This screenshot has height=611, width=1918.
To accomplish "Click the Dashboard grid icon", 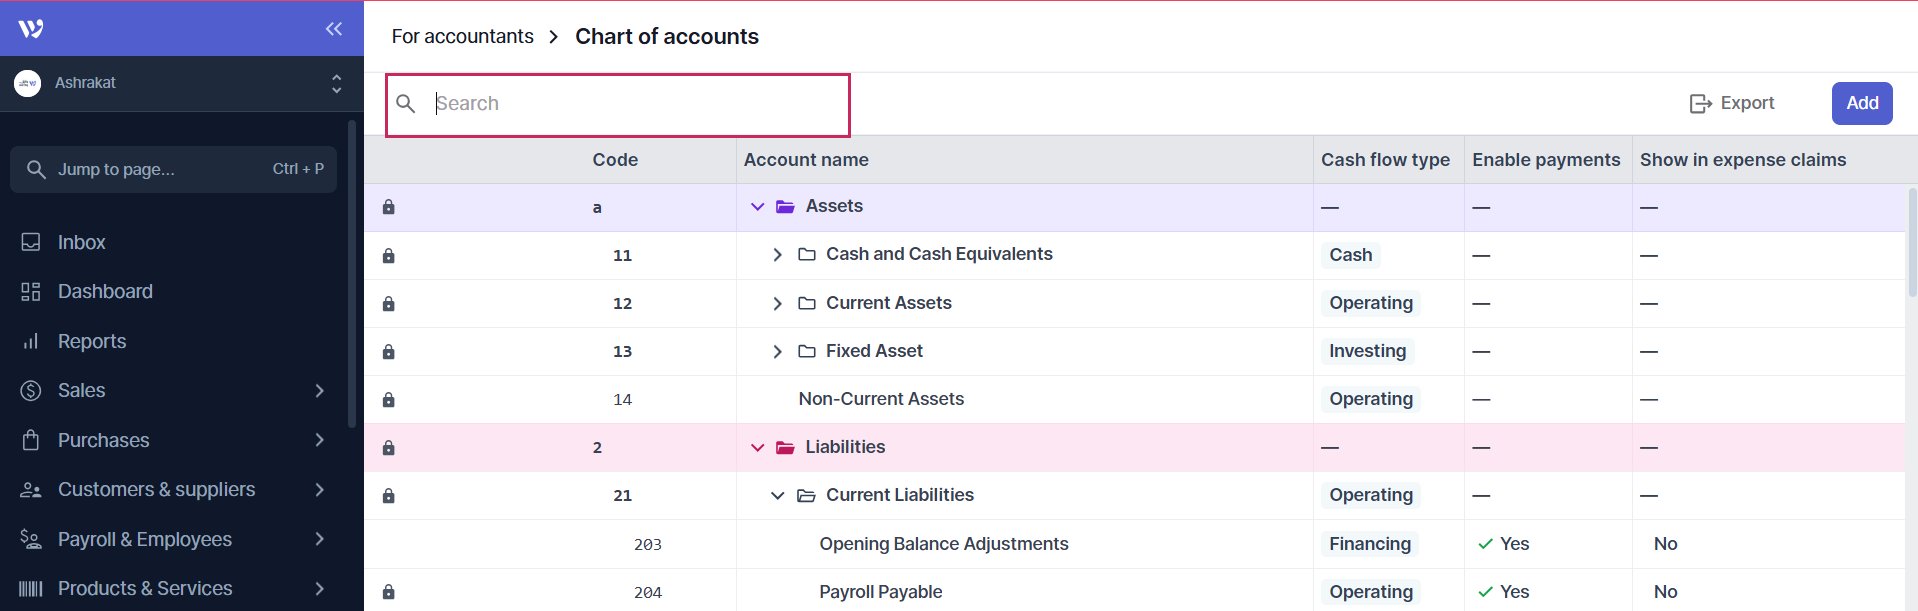I will click(31, 292).
